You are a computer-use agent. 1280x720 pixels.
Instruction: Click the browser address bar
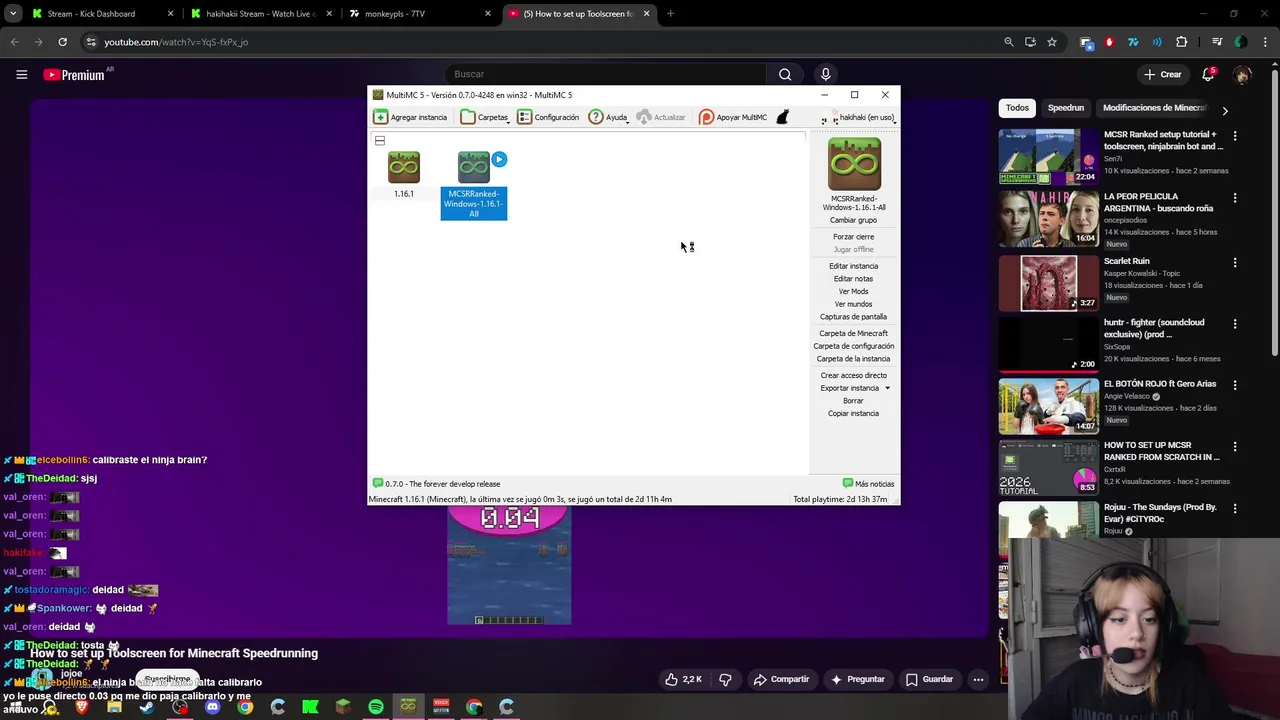pos(540,42)
